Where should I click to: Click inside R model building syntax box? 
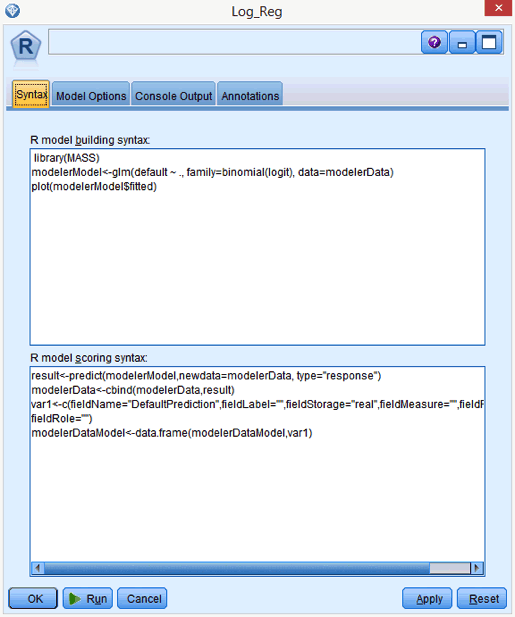coord(257,247)
